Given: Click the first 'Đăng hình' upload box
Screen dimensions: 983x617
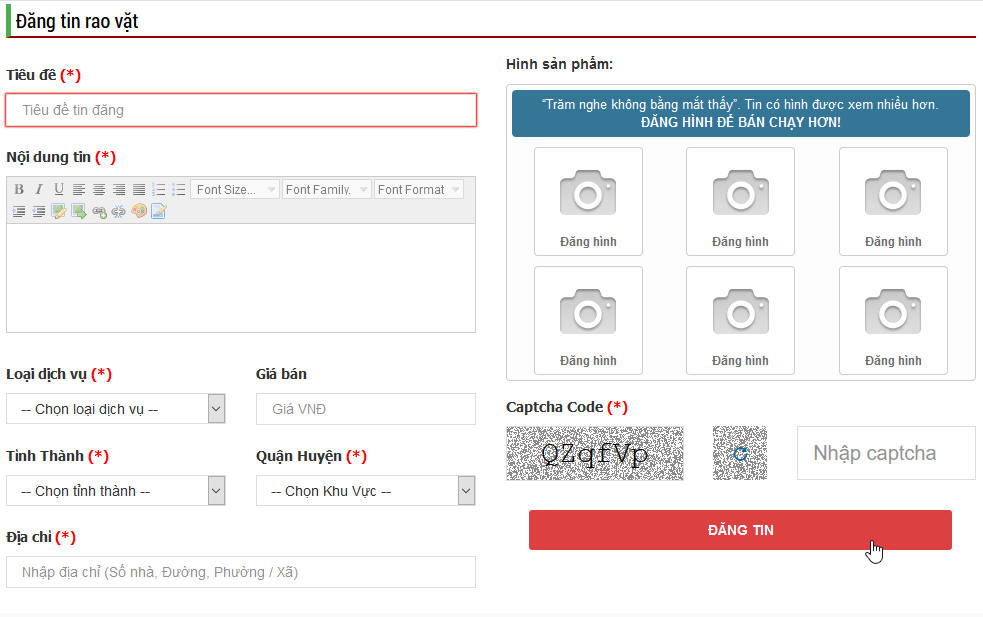Looking at the screenshot, I should point(588,201).
